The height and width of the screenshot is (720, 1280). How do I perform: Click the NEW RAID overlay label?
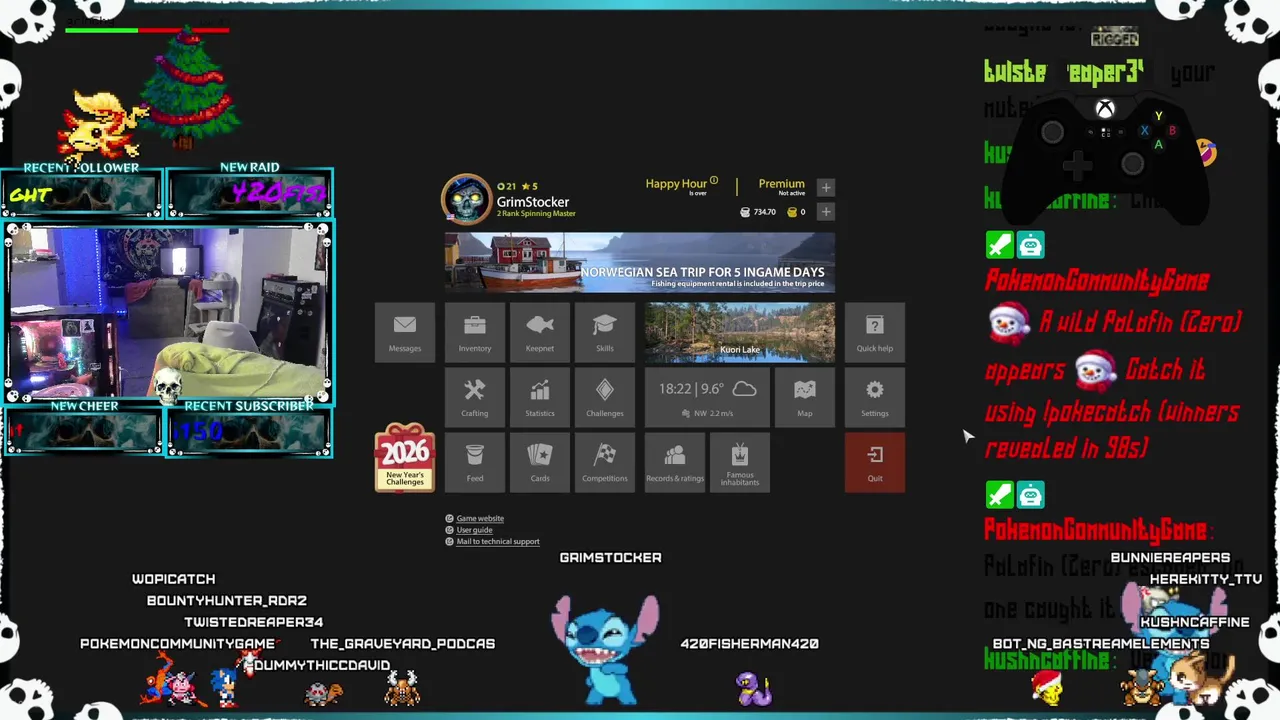pyautogui.click(x=249, y=167)
